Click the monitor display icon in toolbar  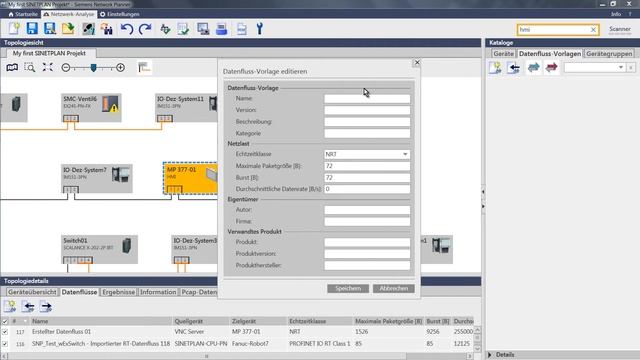pyautogui.click(x=203, y=29)
